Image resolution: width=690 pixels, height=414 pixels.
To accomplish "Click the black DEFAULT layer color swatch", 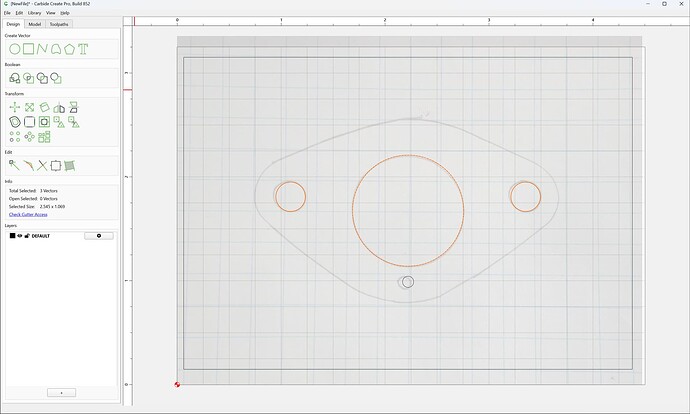I will click(12, 236).
